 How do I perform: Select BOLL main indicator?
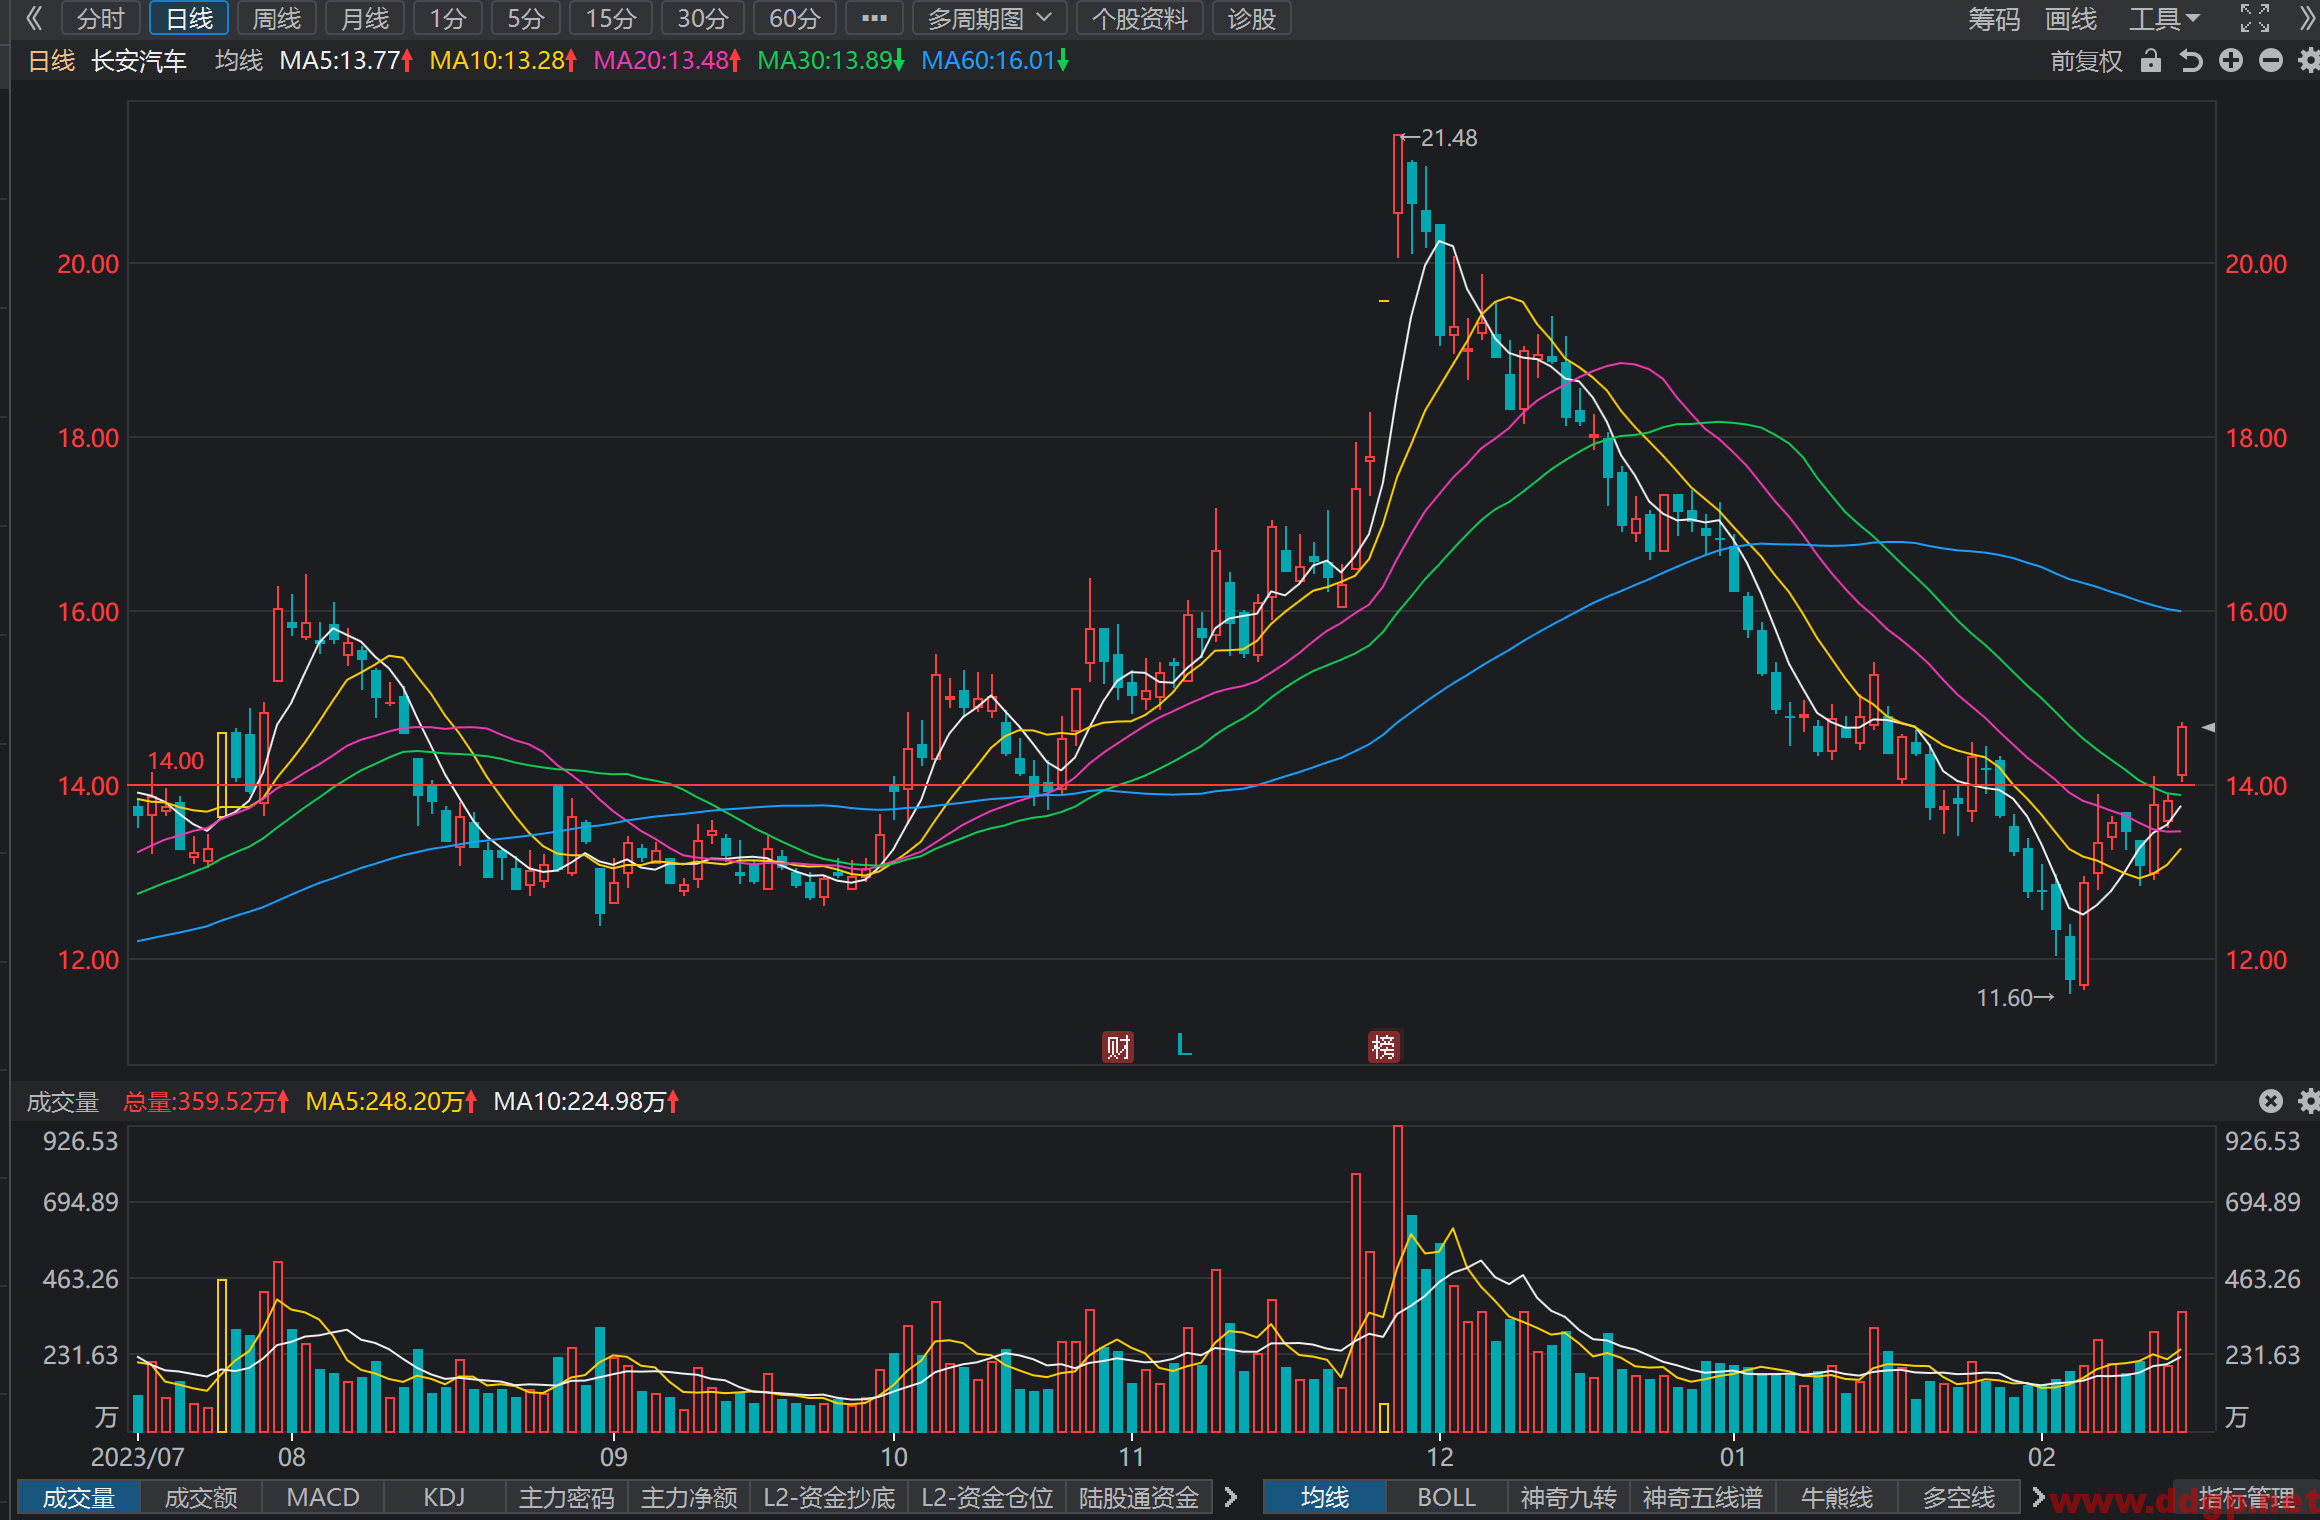point(1447,1497)
